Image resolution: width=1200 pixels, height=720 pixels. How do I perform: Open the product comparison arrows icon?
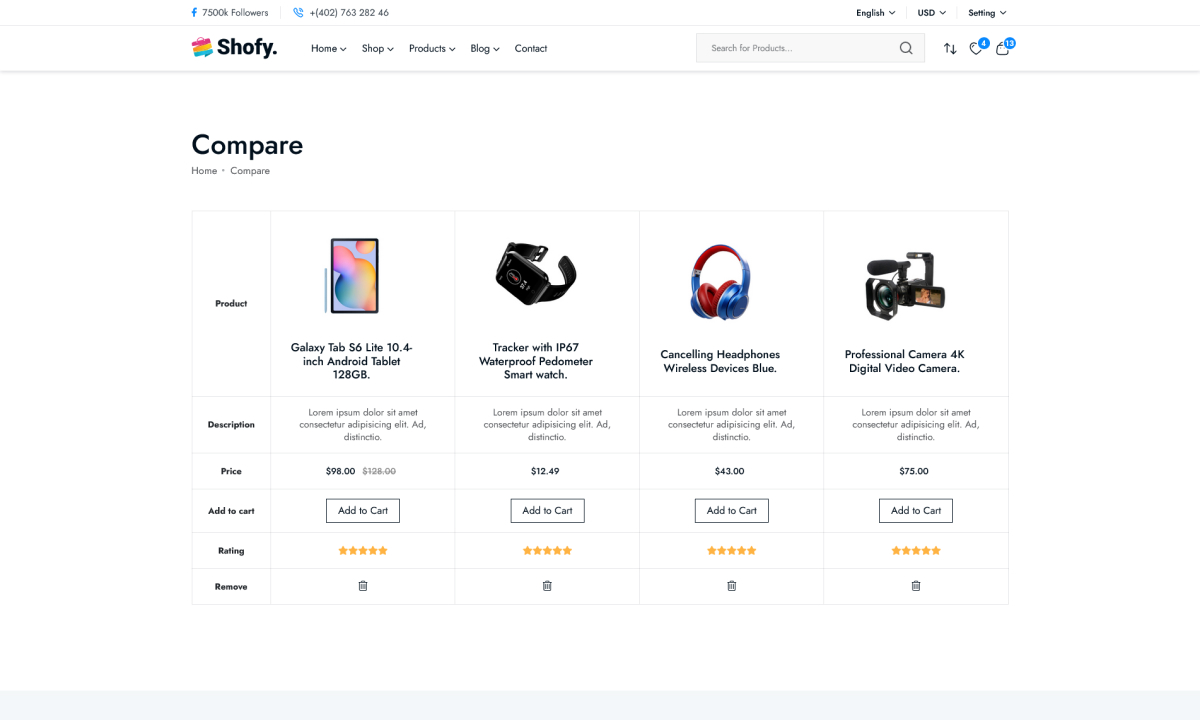950,47
